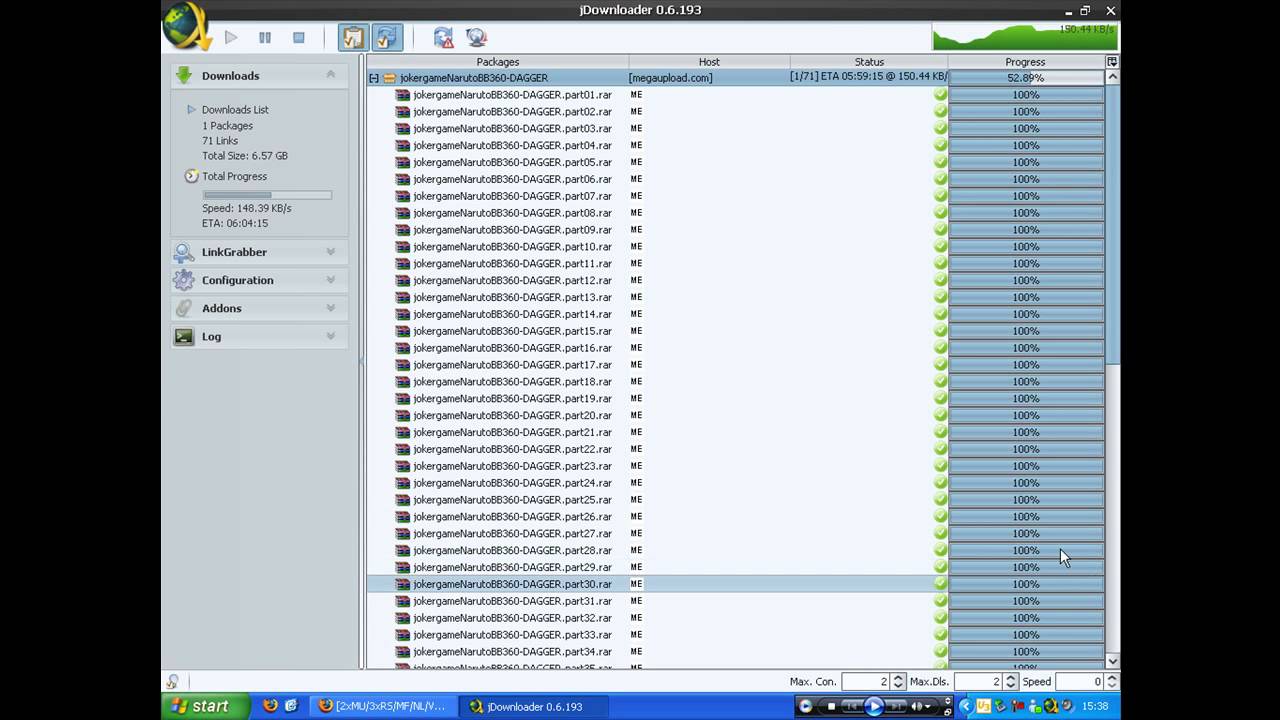Click the rar icon of part20.rar
The image size is (1280, 720).
pos(403,415)
